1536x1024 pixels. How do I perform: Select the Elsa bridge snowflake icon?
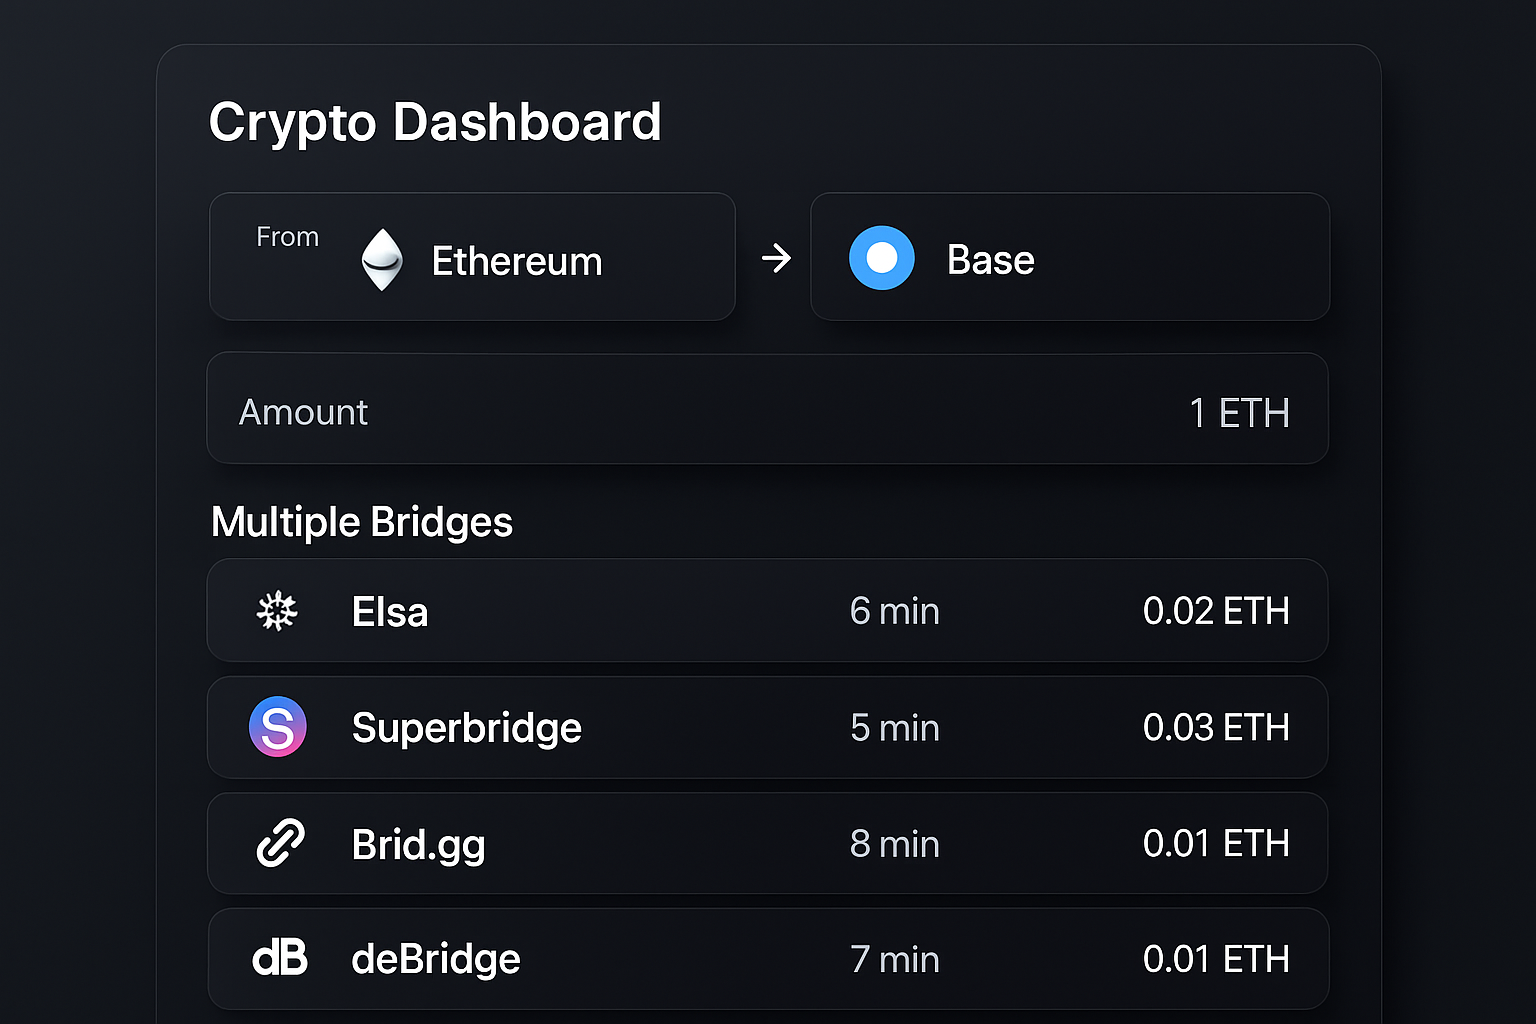pyautogui.click(x=277, y=611)
